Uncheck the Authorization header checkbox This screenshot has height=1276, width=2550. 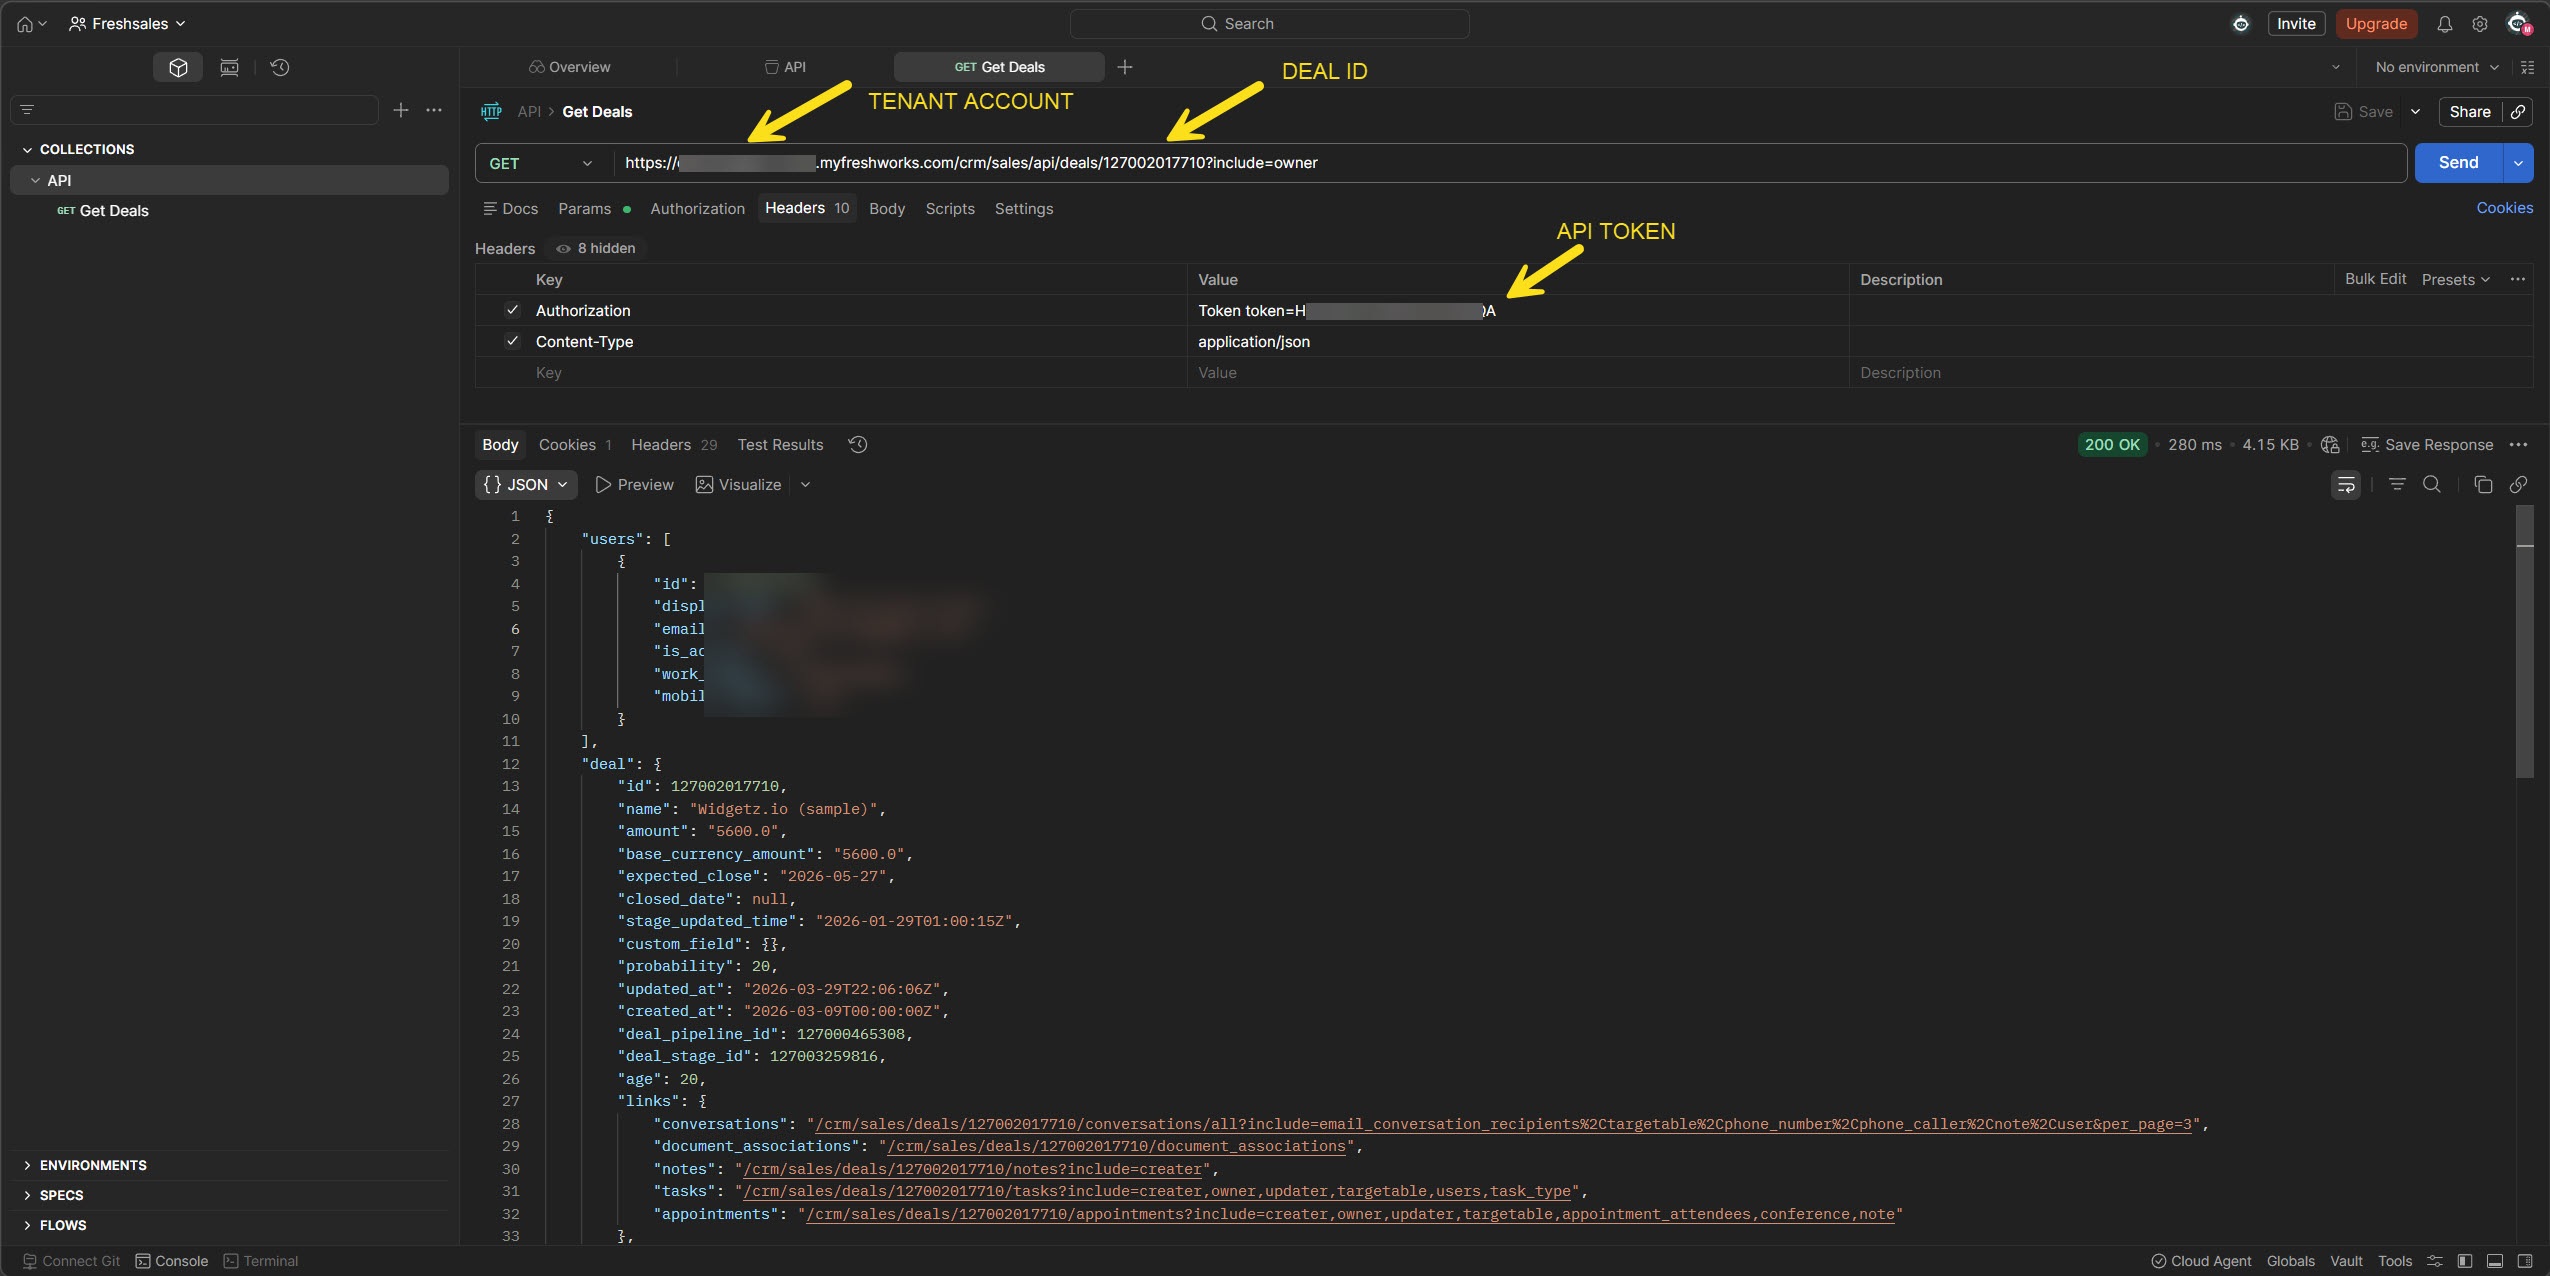click(512, 310)
